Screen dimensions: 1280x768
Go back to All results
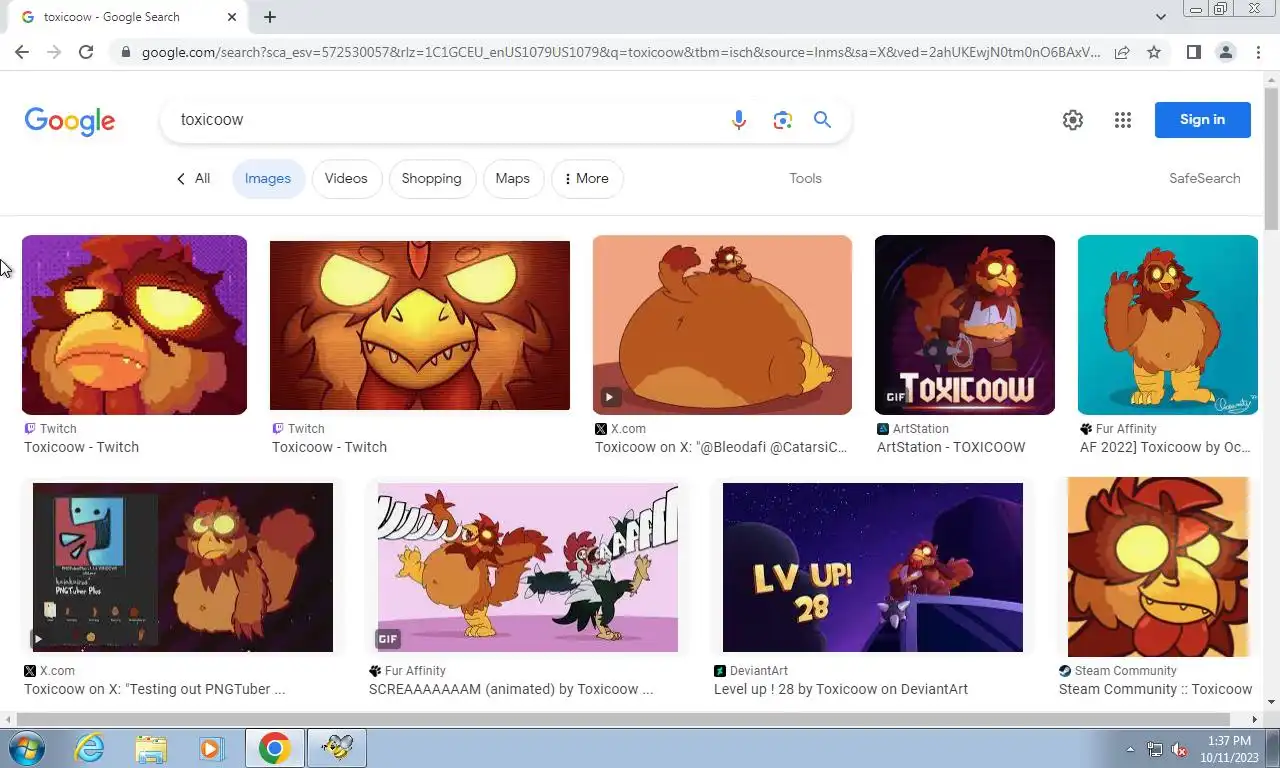click(x=193, y=179)
